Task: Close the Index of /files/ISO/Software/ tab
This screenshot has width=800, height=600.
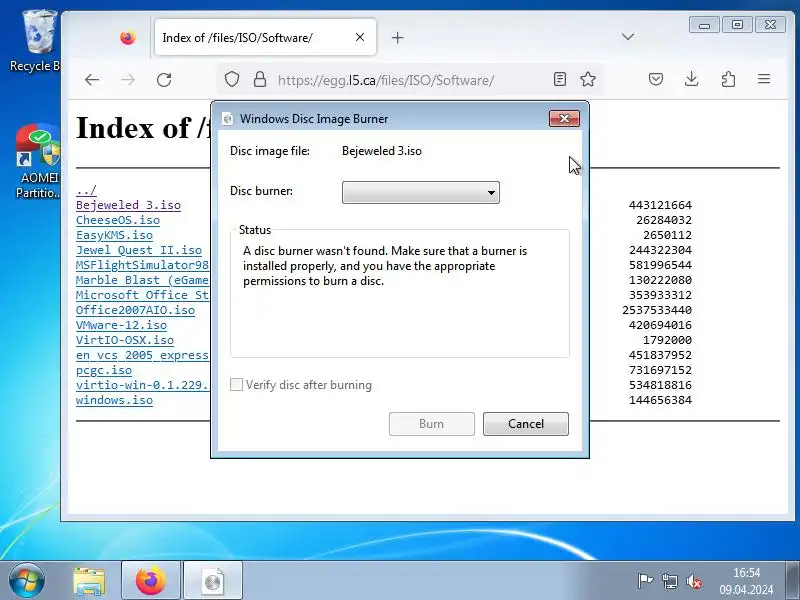Action: 360,37
